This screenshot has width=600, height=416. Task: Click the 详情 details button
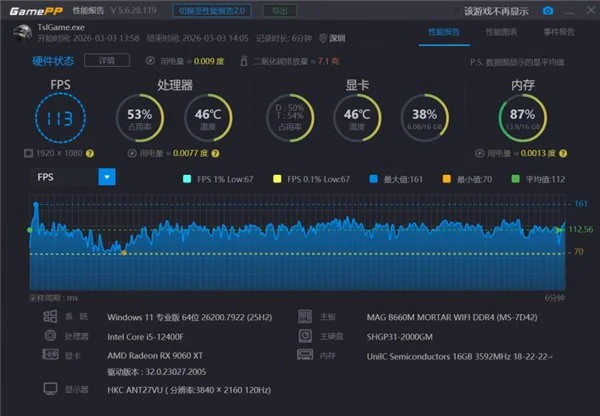107,60
